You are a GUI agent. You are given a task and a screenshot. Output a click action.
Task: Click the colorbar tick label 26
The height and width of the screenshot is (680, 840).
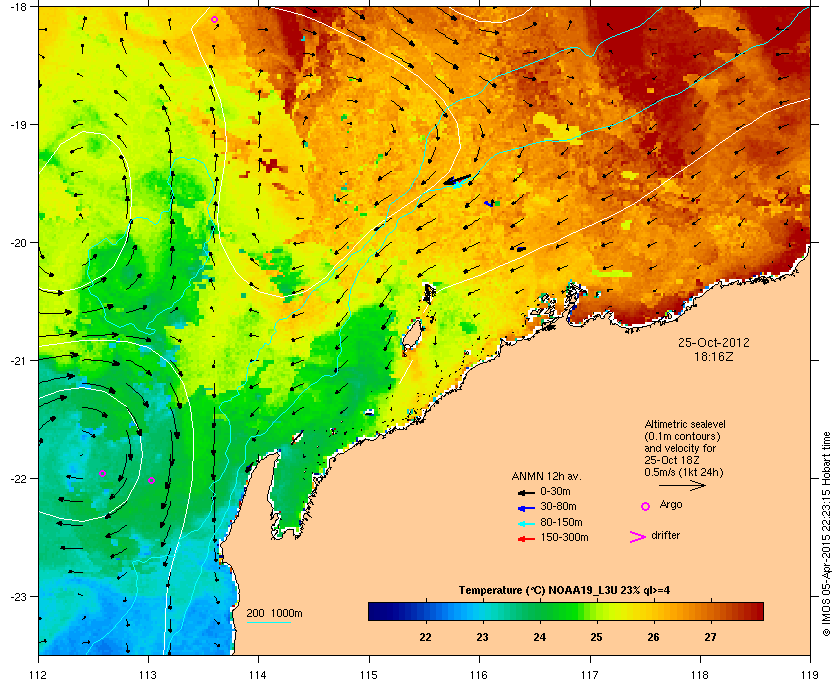click(x=653, y=637)
